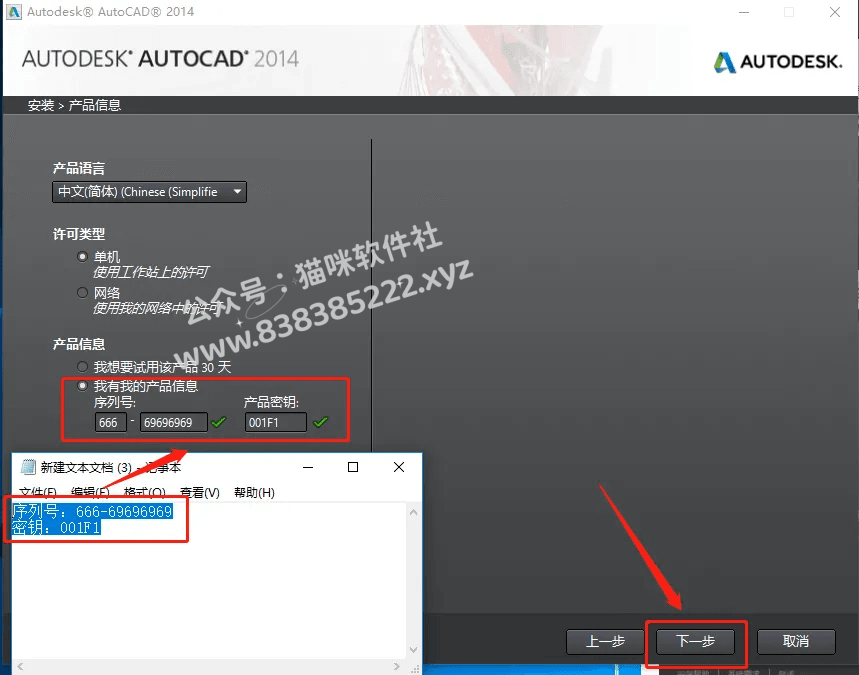Open the 编辑(E) menu in Notepad
The image size is (859, 675).
click(90, 493)
